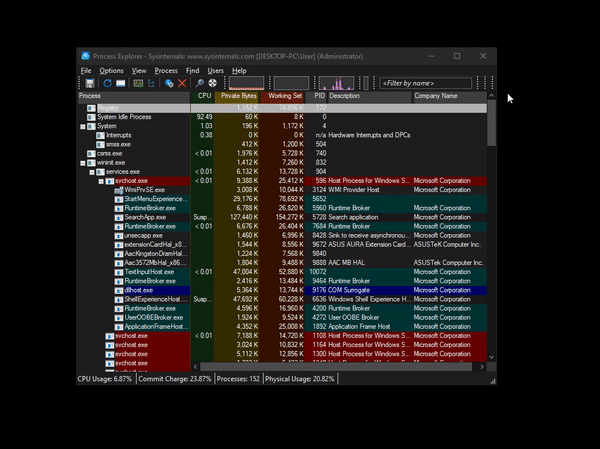Select the RuntimeBroker.exe row with PID 7684
This screenshot has width=600, height=449.
coord(282,227)
